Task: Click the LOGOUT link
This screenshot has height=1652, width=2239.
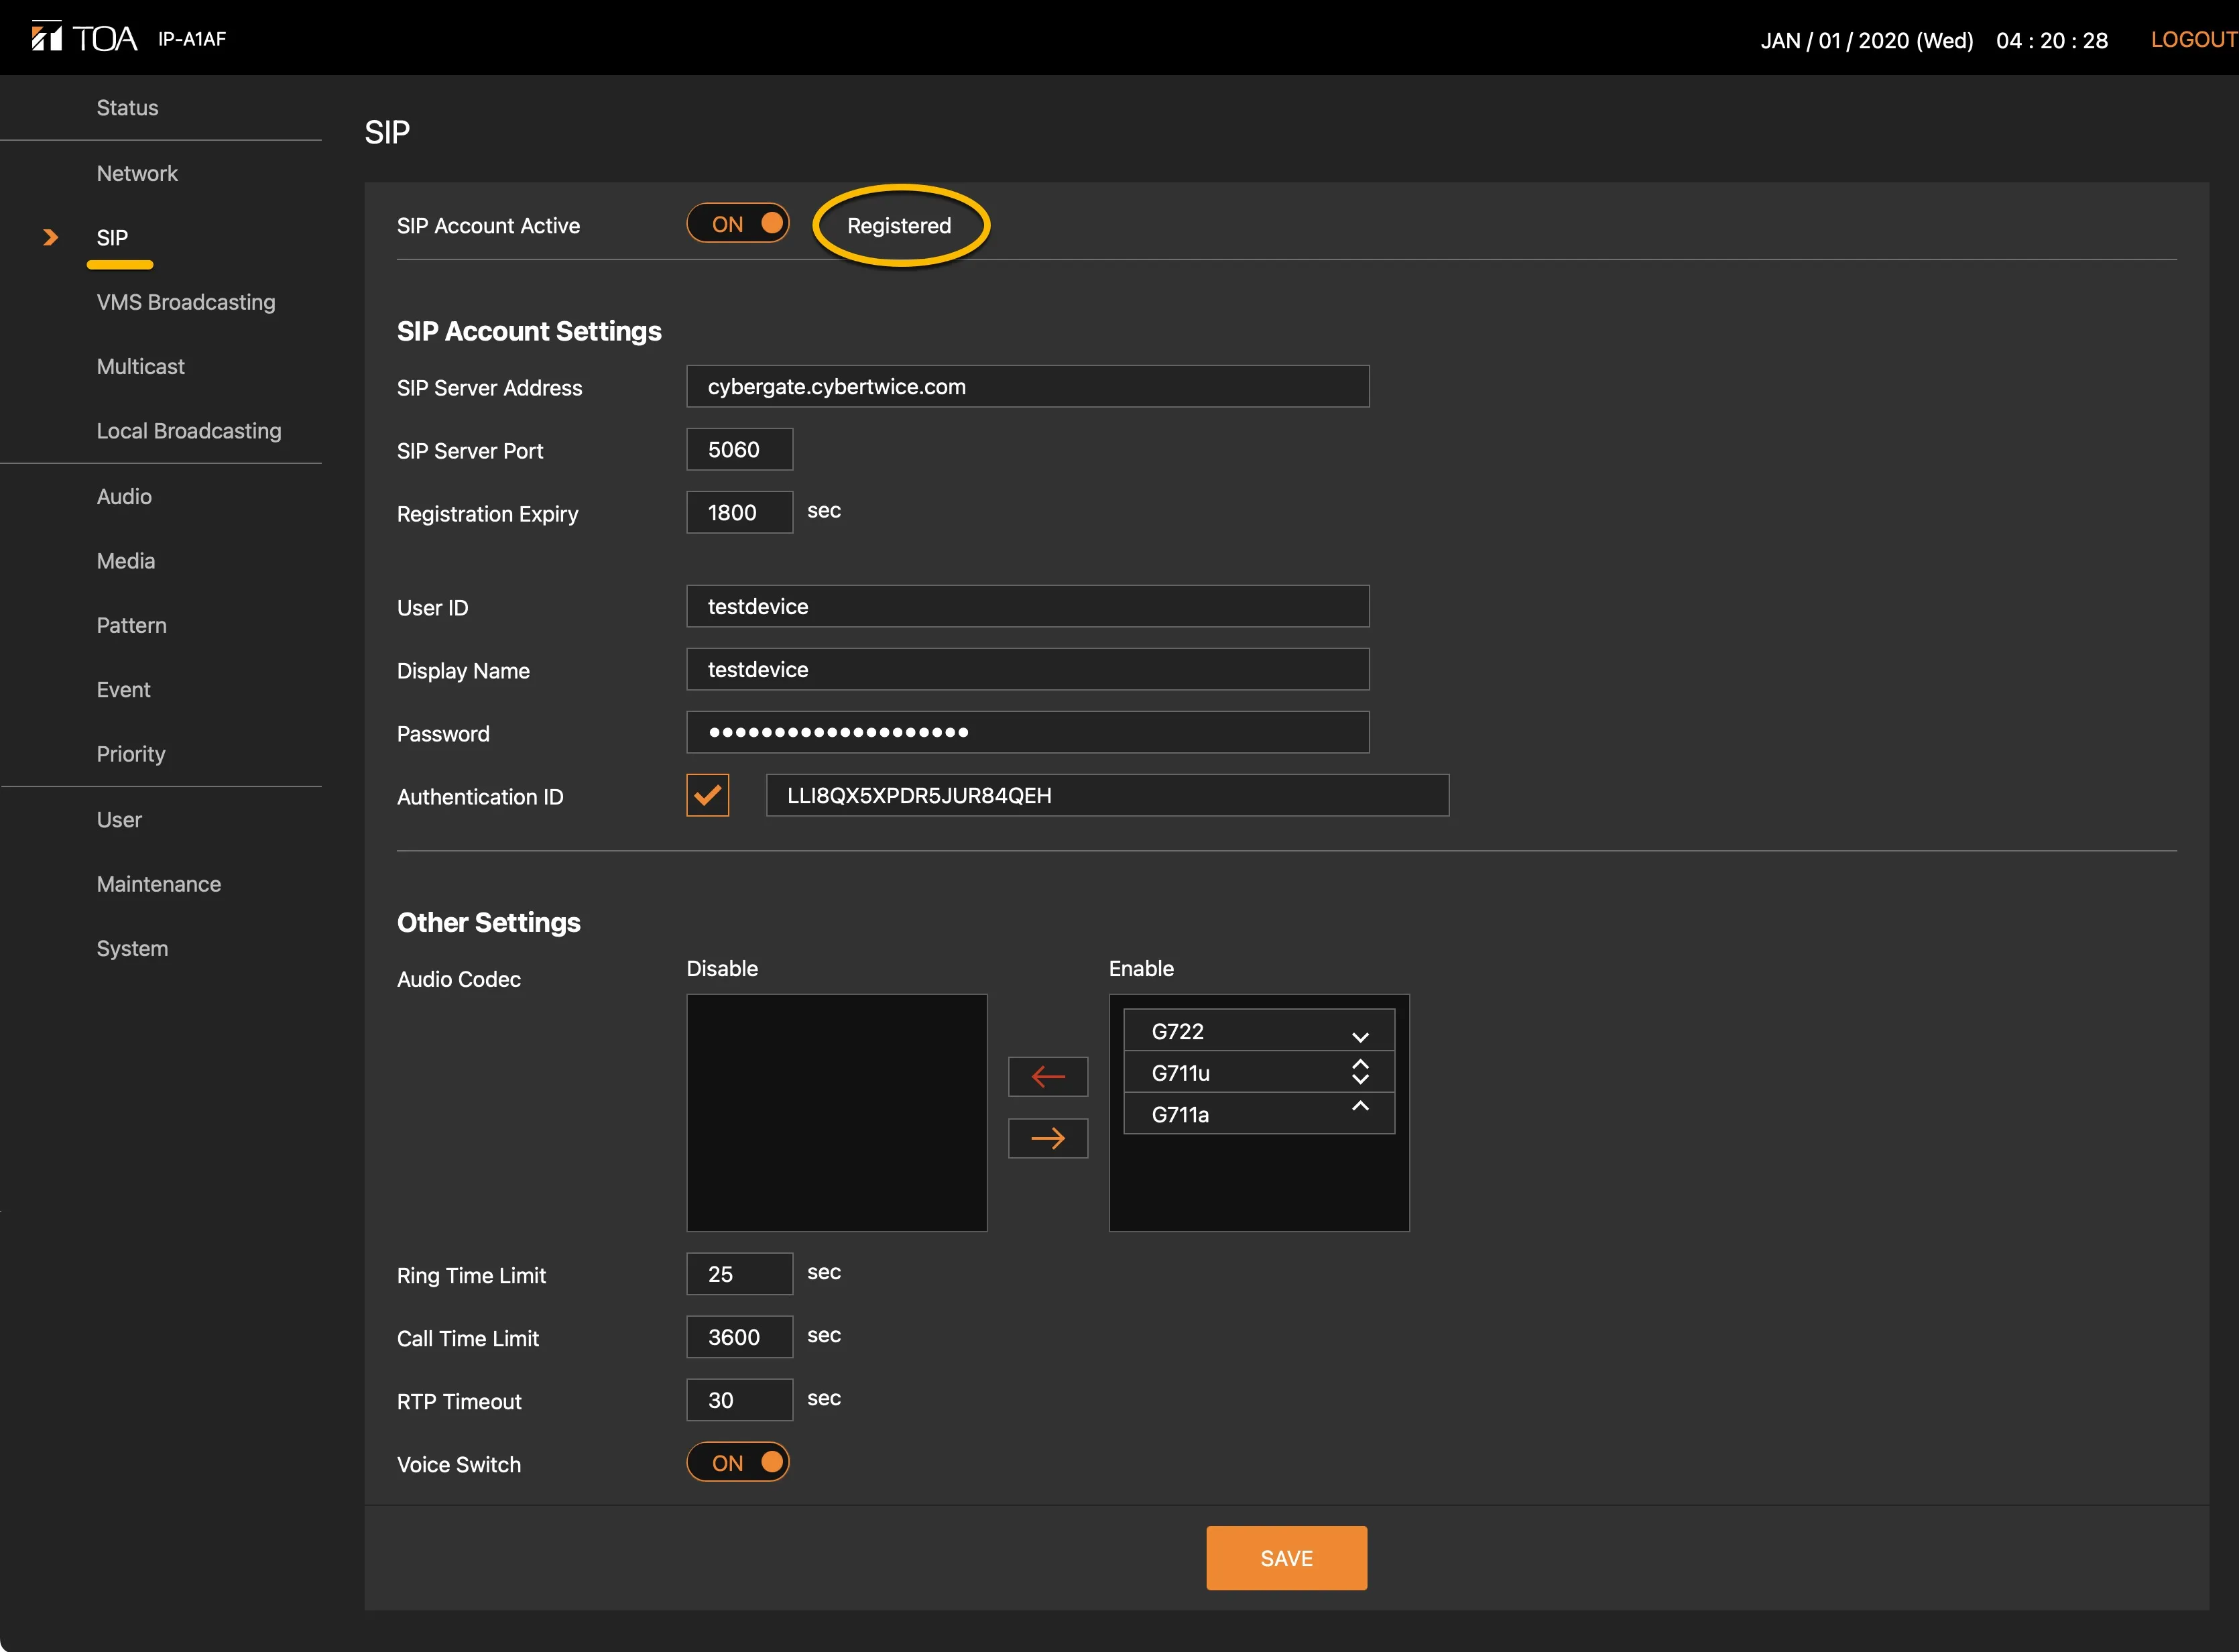Action: 2193,40
